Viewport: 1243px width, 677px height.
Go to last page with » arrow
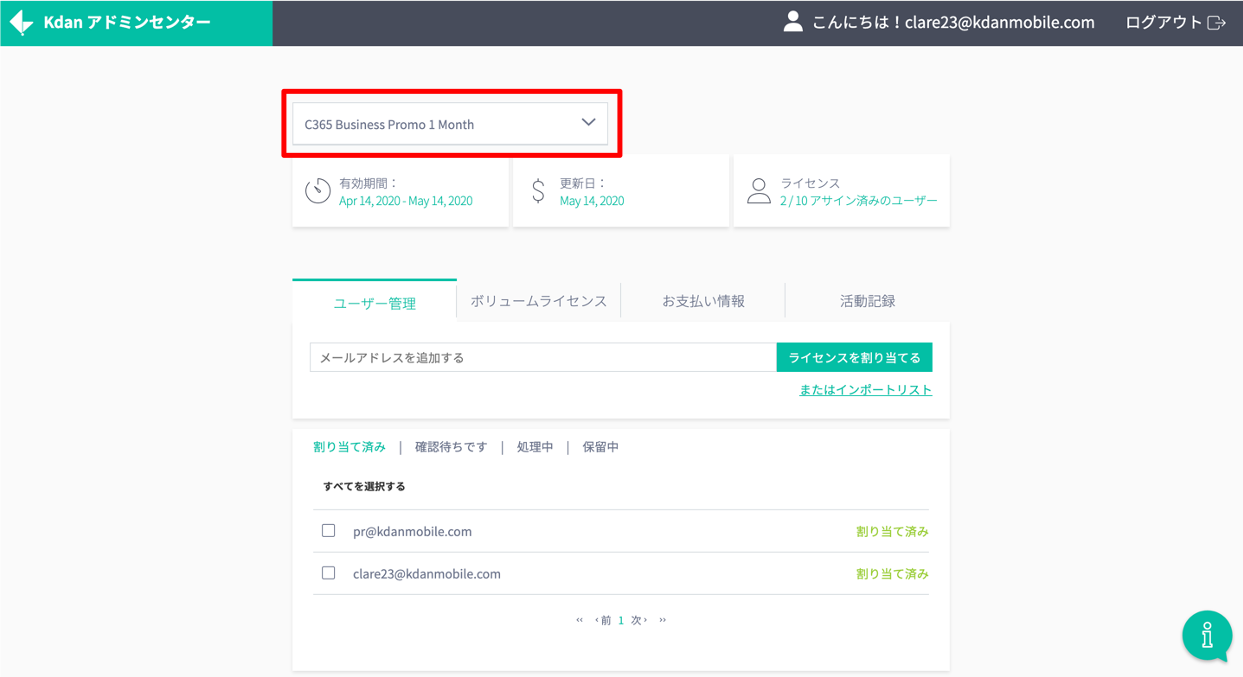click(x=662, y=620)
